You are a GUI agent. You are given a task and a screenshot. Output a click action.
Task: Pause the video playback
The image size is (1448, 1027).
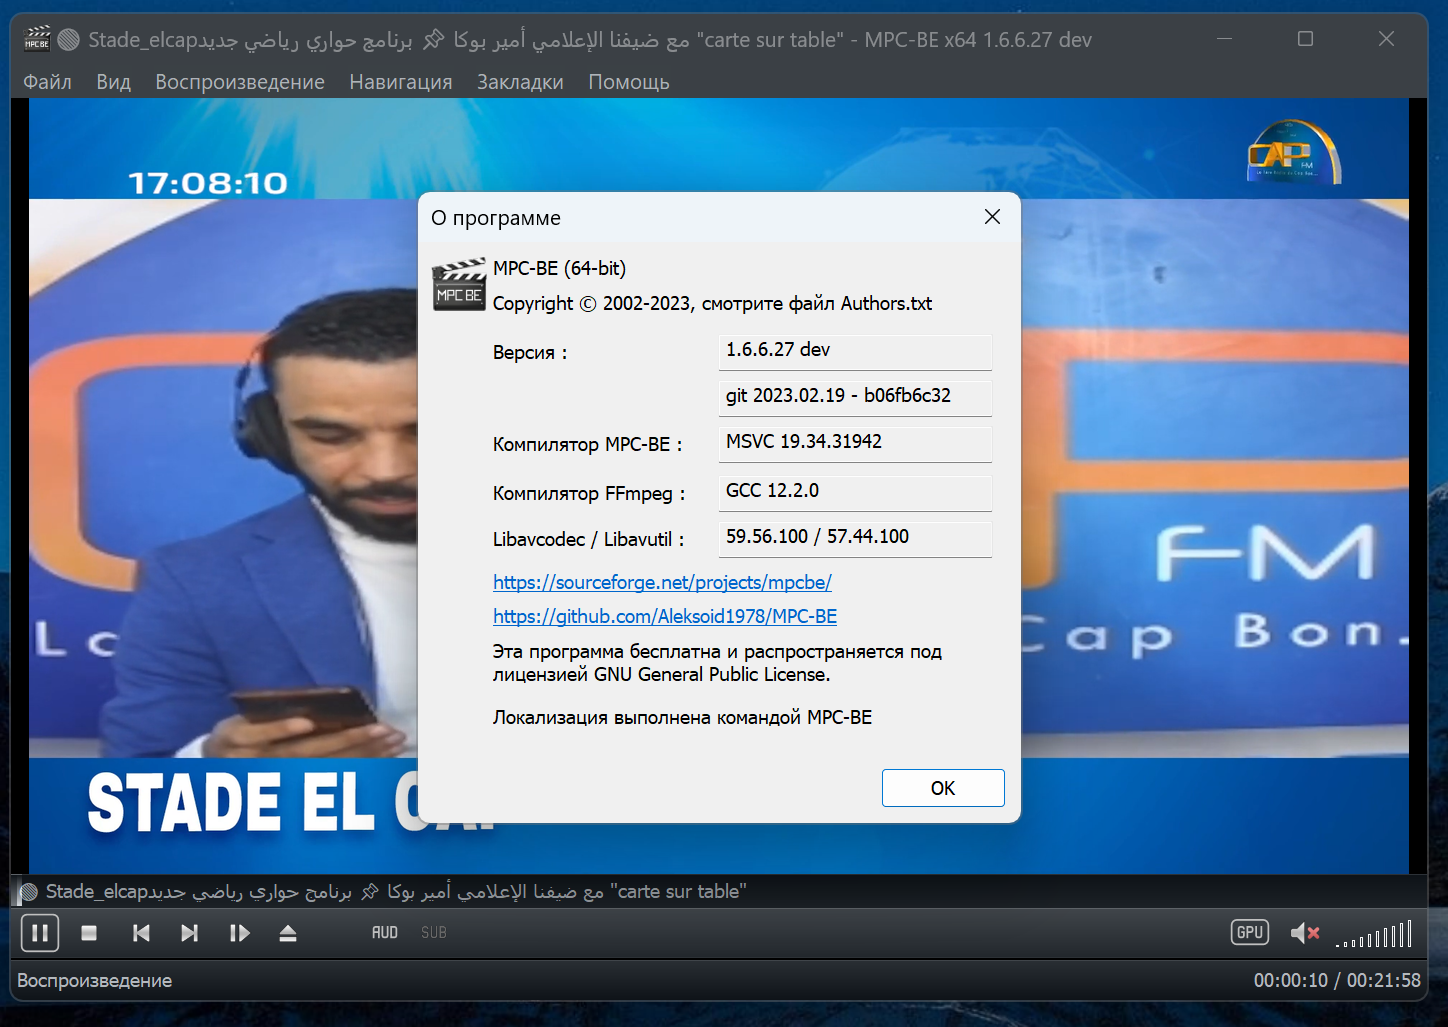click(x=40, y=932)
